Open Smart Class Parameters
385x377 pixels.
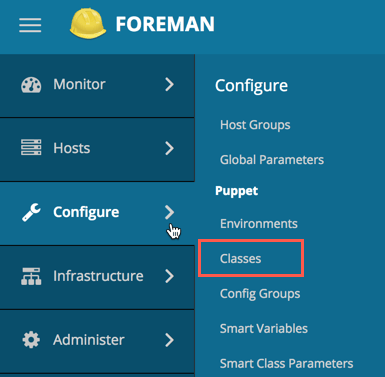point(286,363)
